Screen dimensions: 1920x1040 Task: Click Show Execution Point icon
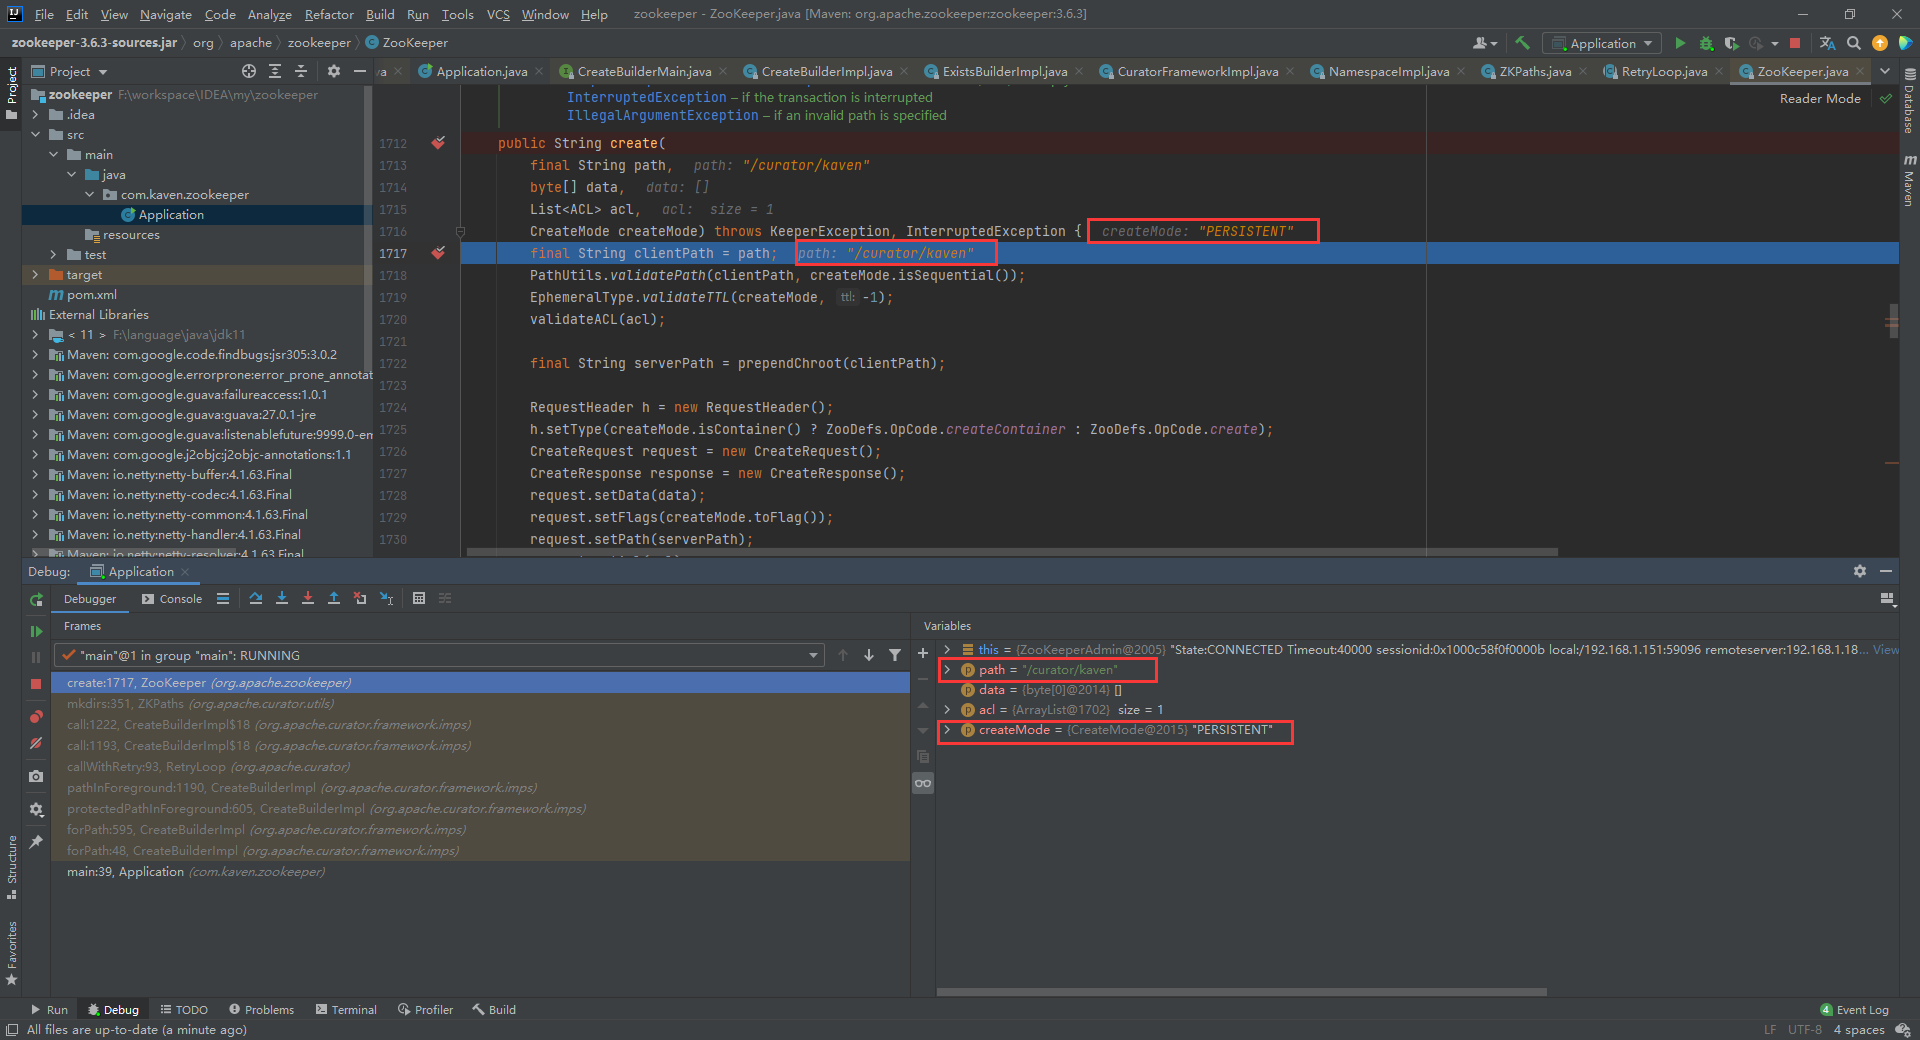[223, 598]
